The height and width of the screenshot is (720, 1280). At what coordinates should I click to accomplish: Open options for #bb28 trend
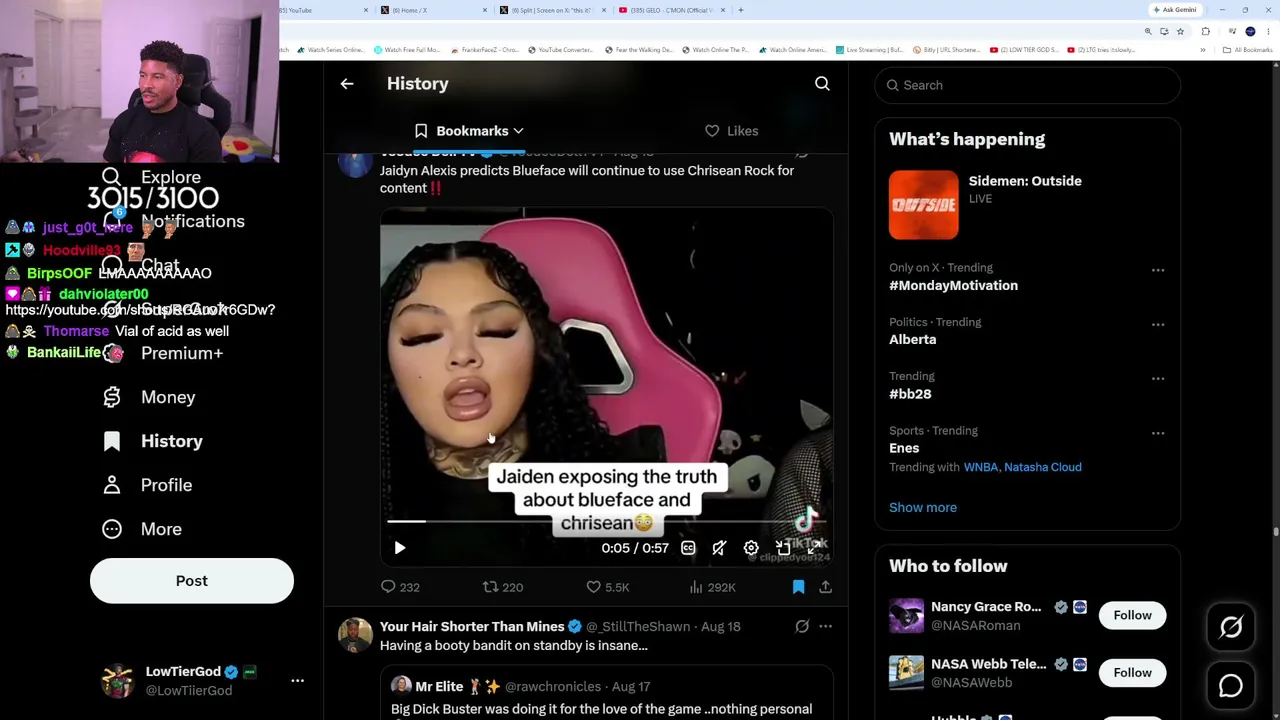(x=1158, y=378)
